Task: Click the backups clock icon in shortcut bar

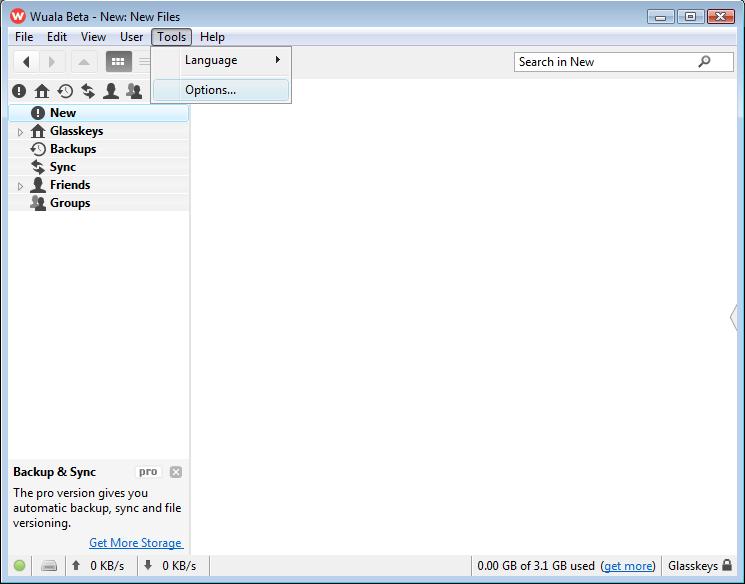Action: pyautogui.click(x=65, y=91)
